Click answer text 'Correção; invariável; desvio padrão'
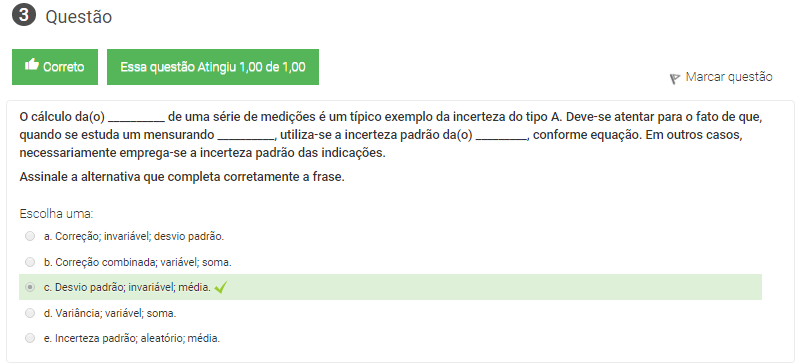Viewport: 795px width, 364px height. (139, 236)
